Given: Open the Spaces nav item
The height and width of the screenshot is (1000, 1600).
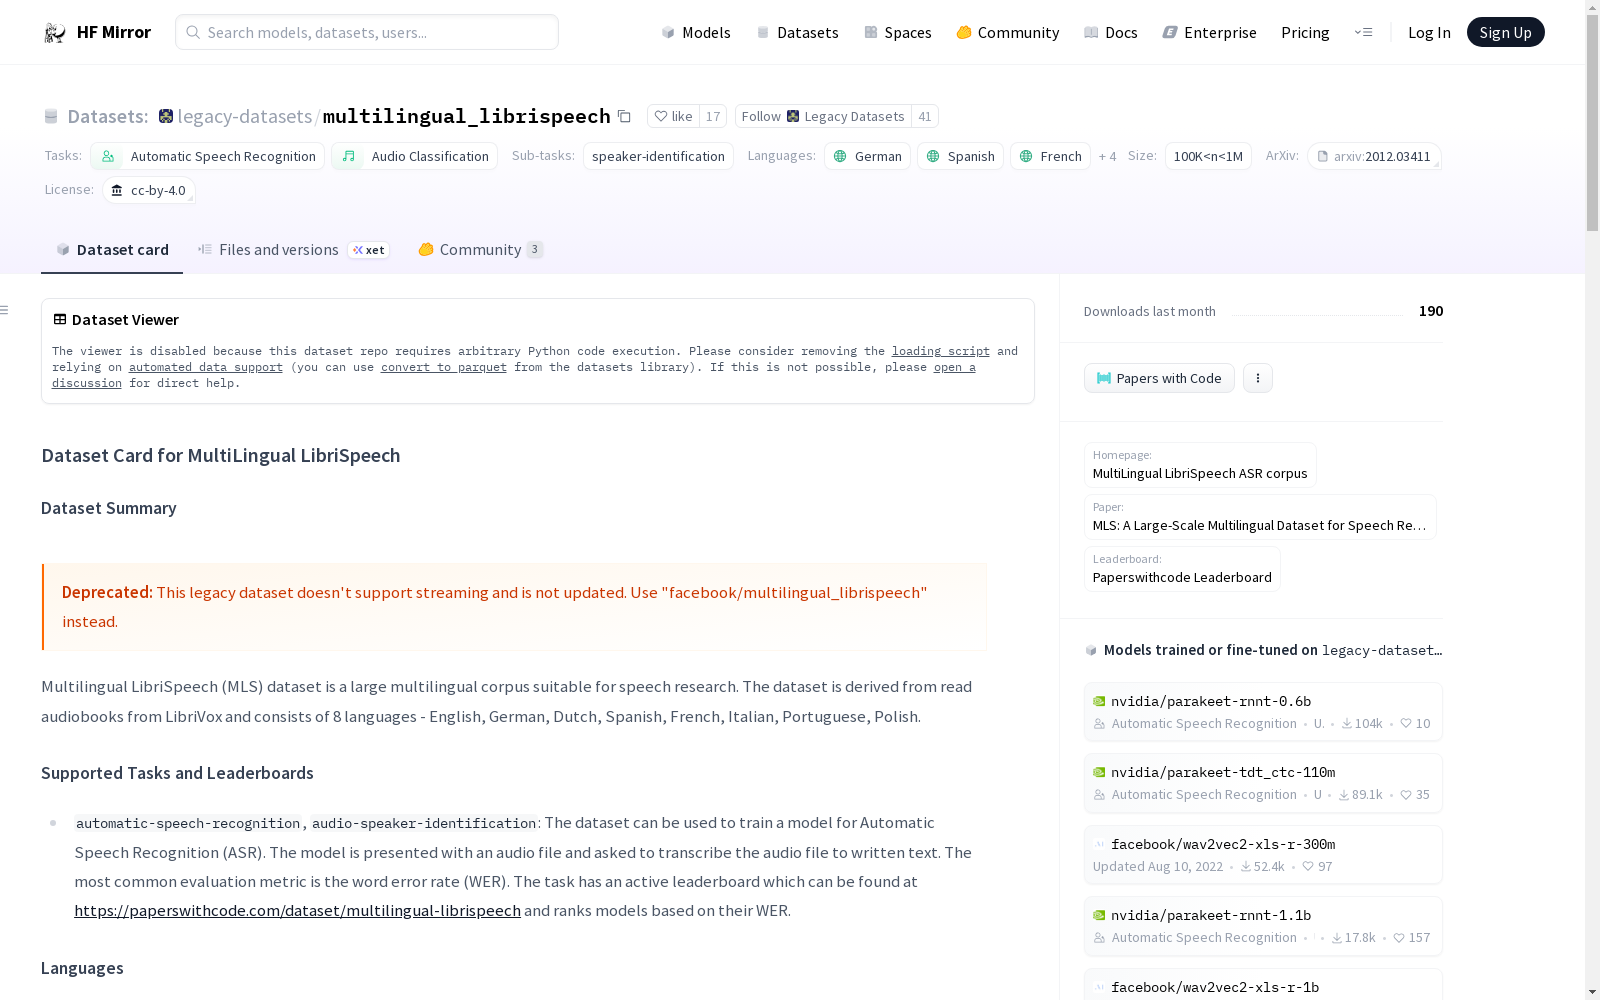Looking at the screenshot, I should click(898, 32).
